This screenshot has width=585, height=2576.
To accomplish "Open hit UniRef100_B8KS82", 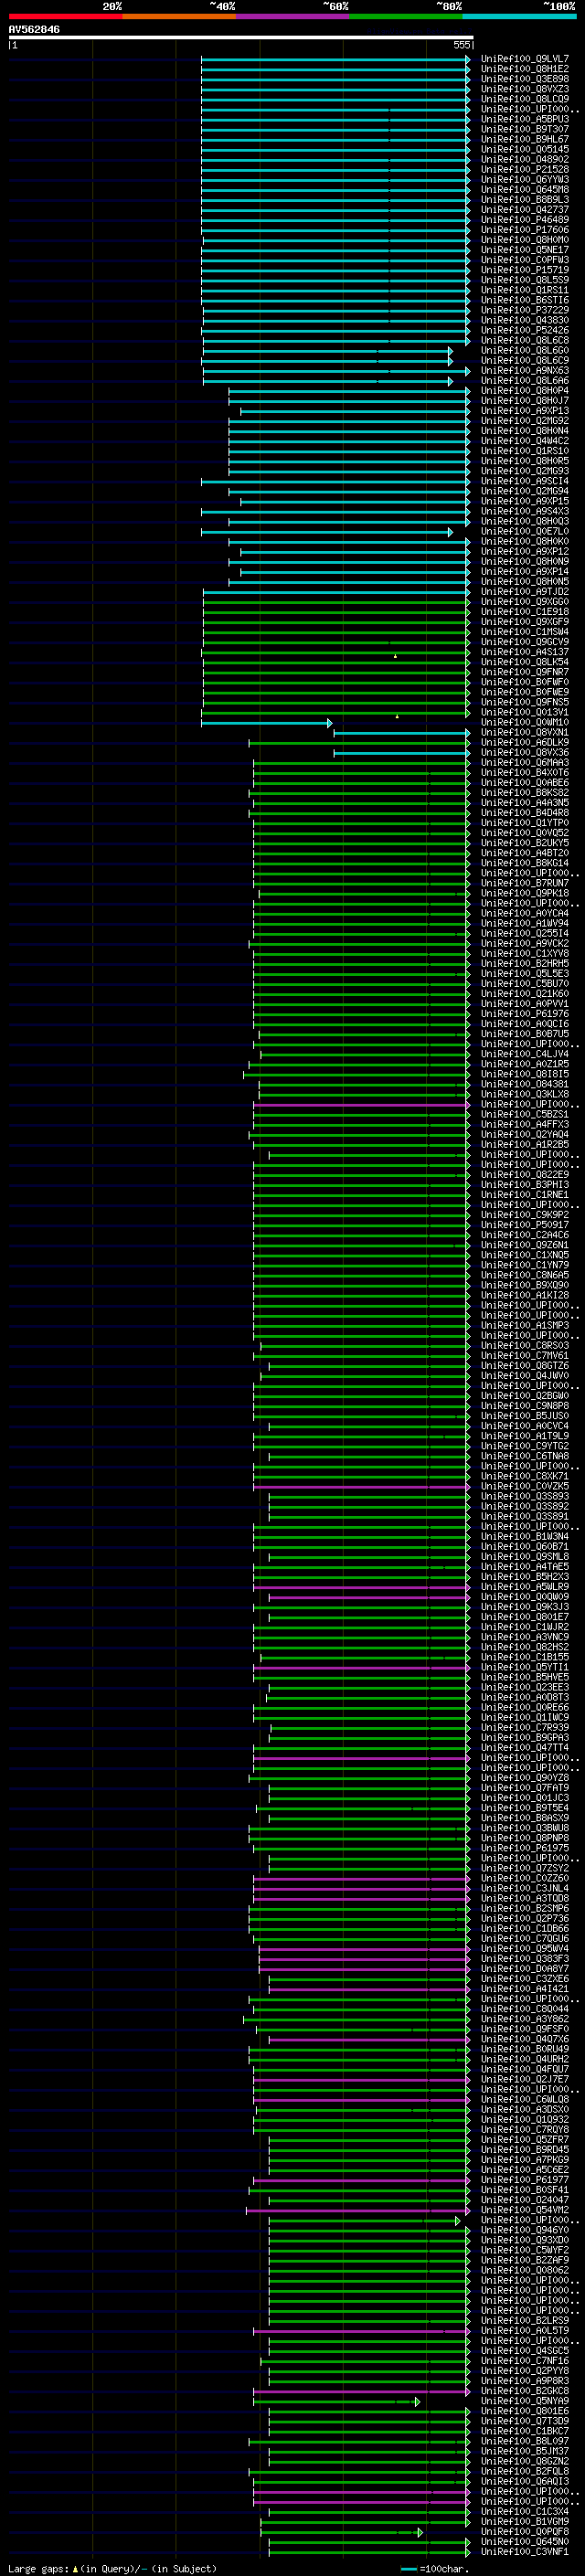I will pos(525,793).
